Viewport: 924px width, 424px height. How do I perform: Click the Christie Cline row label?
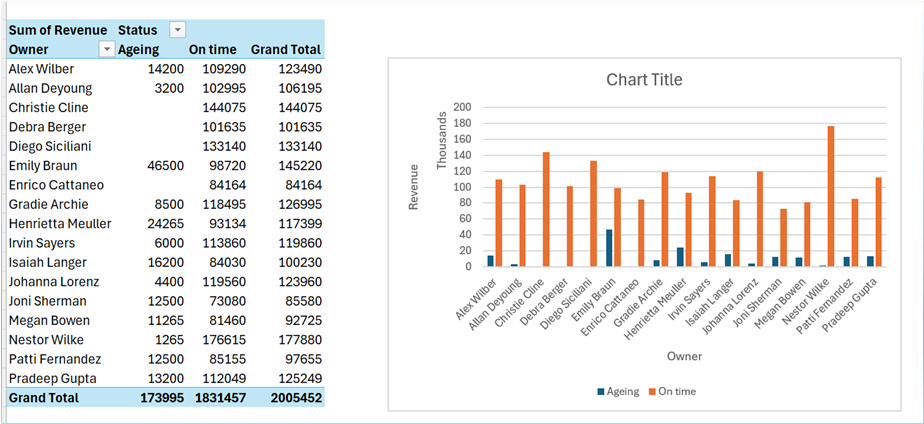(48, 107)
